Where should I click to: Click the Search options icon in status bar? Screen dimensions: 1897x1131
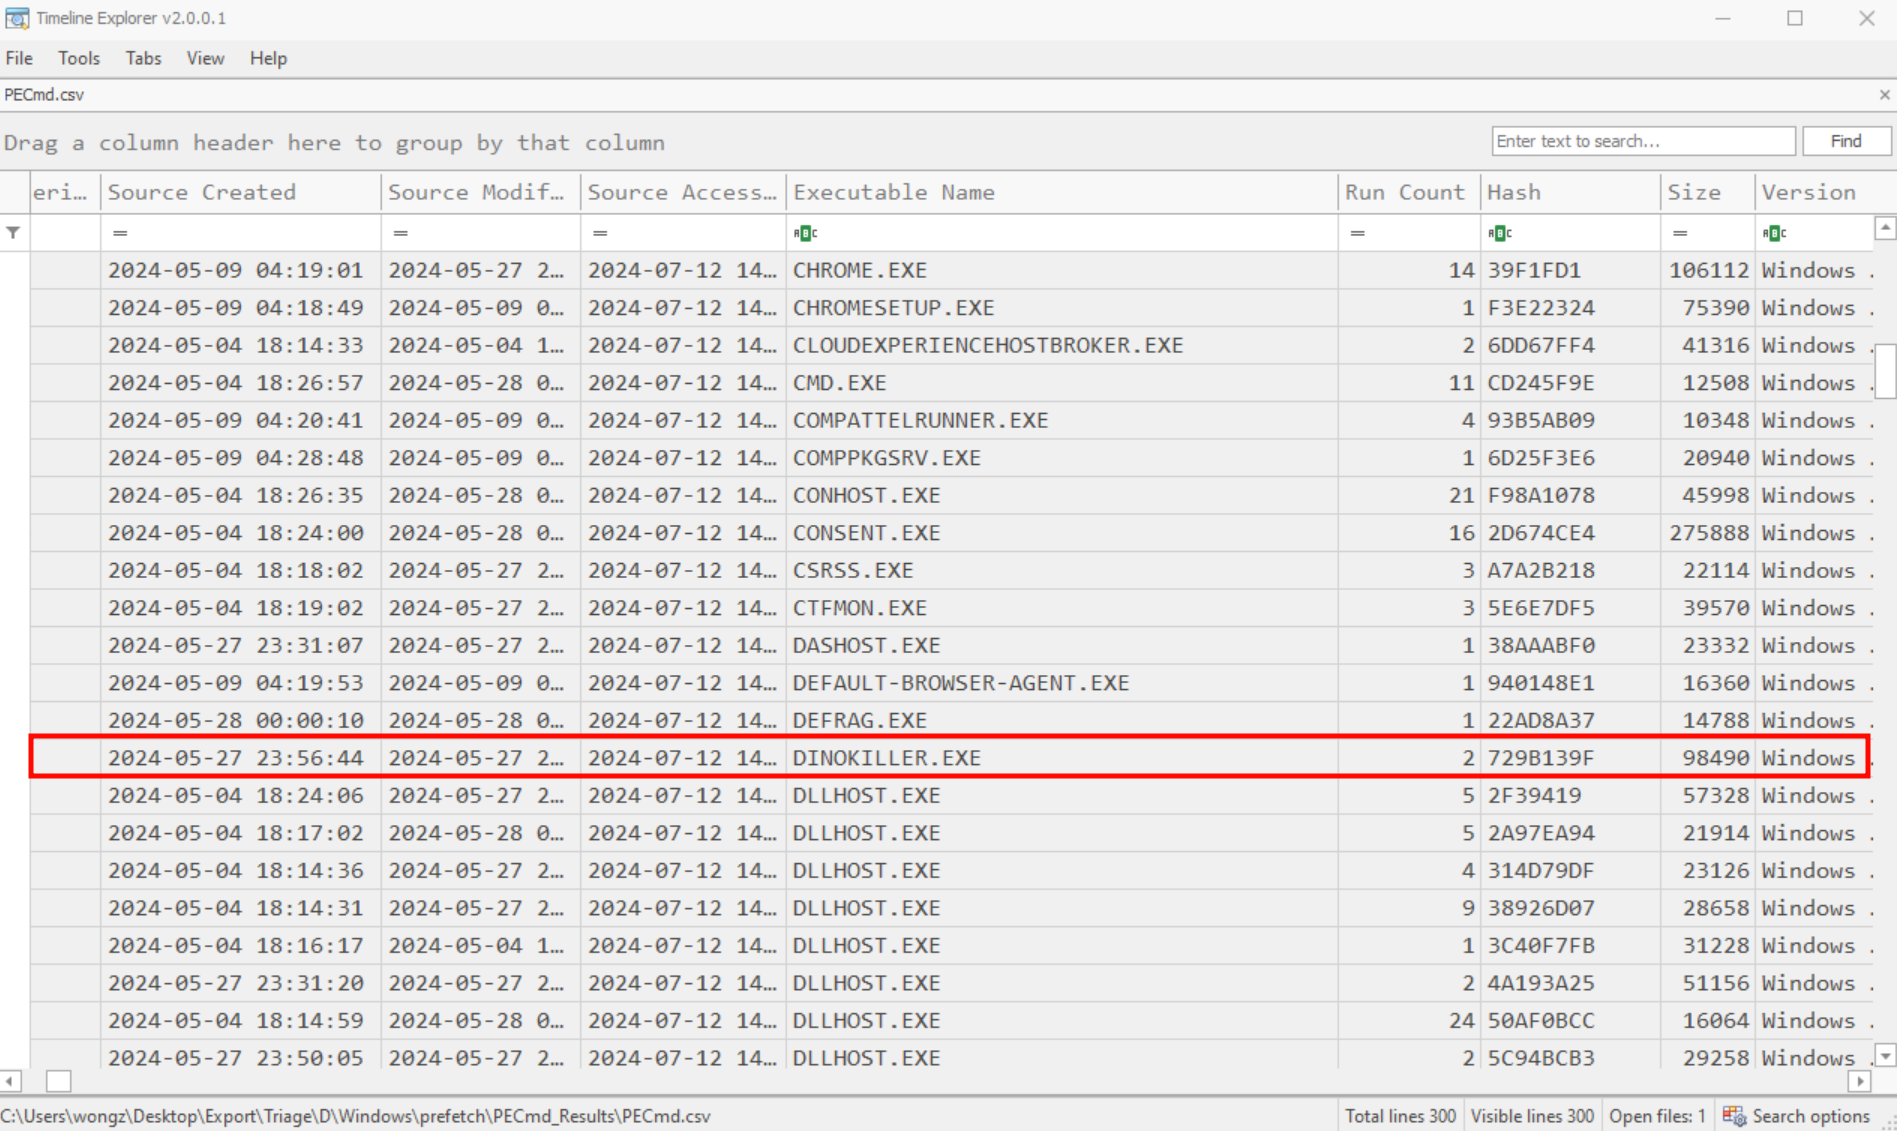point(1734,1116)
